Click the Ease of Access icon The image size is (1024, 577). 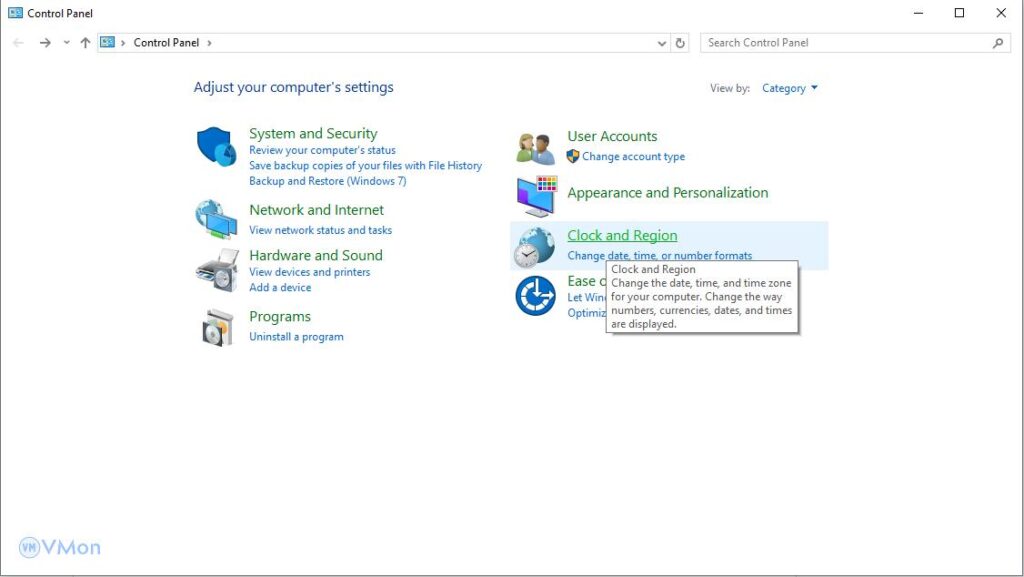[x=535, y=296]
